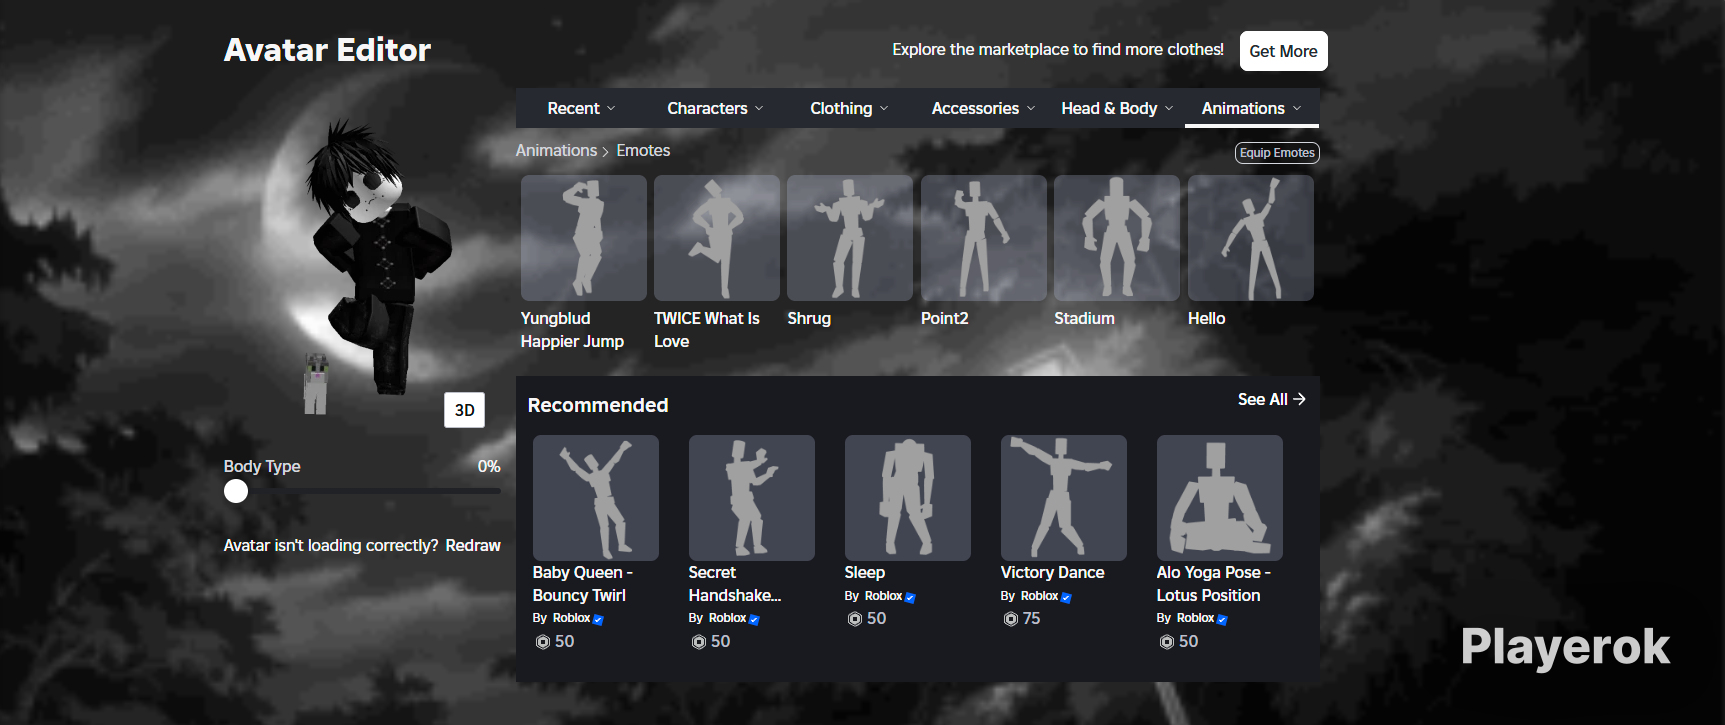Go to Animations in the breadcrumb
1725x725 pixels.
(556, 150)
